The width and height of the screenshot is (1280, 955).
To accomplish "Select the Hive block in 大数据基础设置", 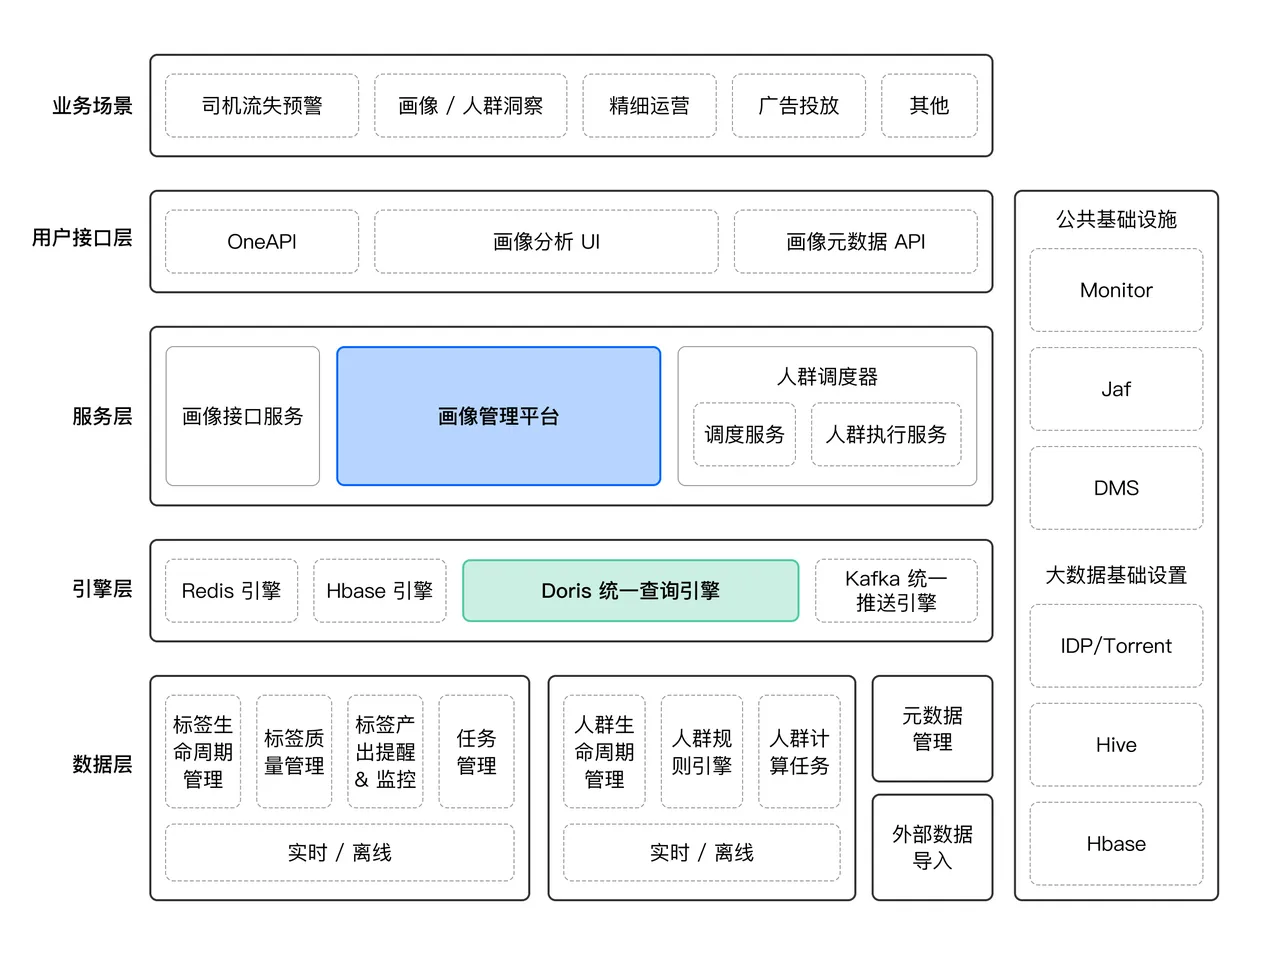I will pos(1116,744).
